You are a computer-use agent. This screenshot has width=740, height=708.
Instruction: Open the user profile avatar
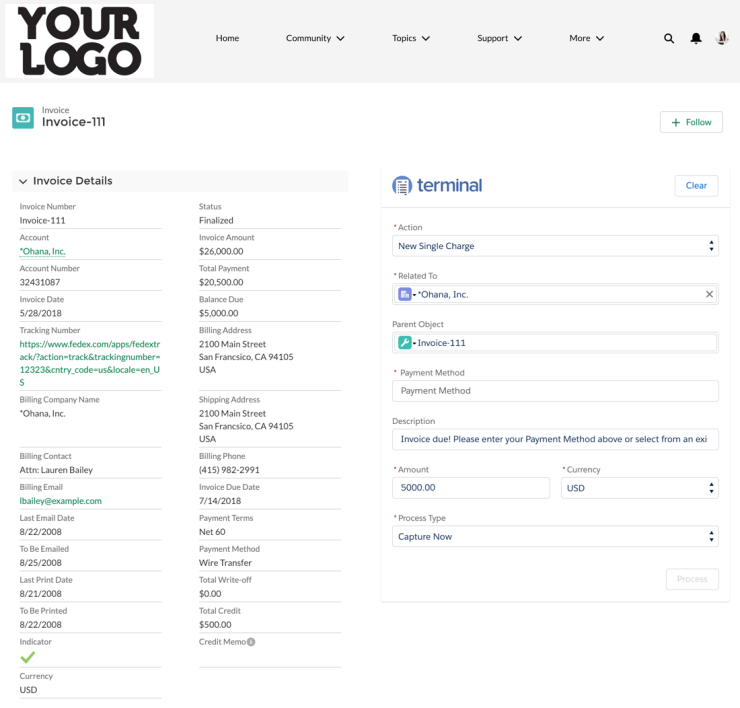click(722, 38)
